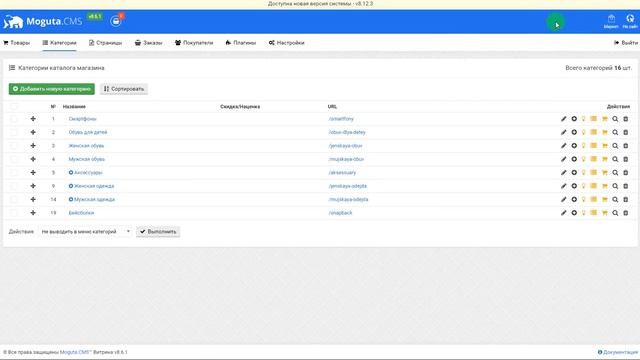Open the bulk actions dropdown
The width and height of the screenshot is (640, 360).
(85, 232)
